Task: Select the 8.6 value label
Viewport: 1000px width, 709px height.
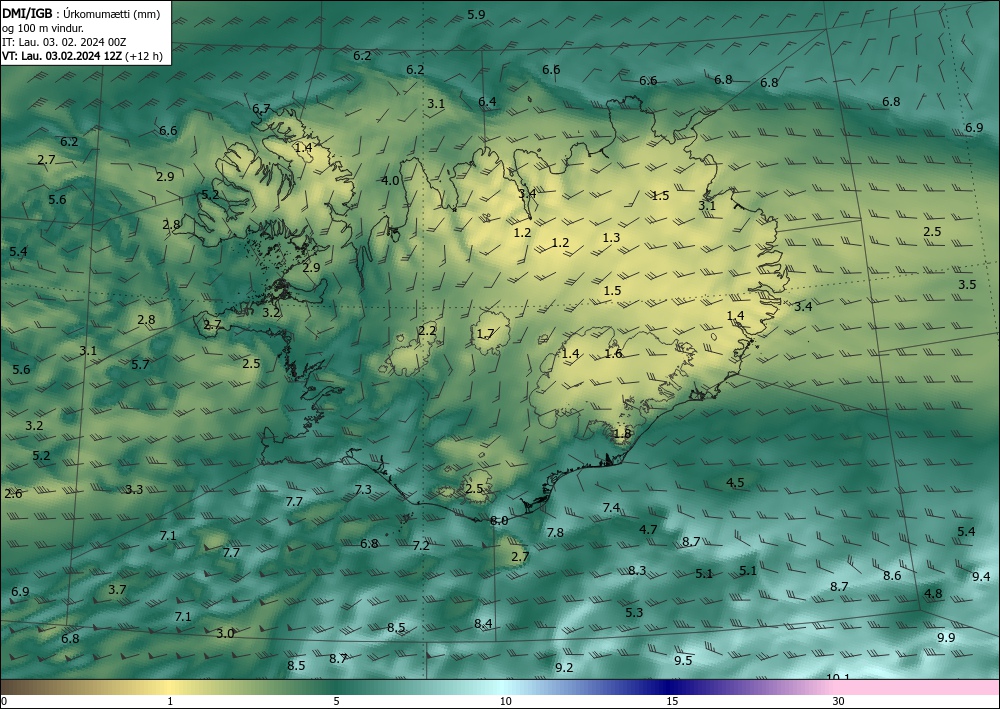Action: point(892,576)
